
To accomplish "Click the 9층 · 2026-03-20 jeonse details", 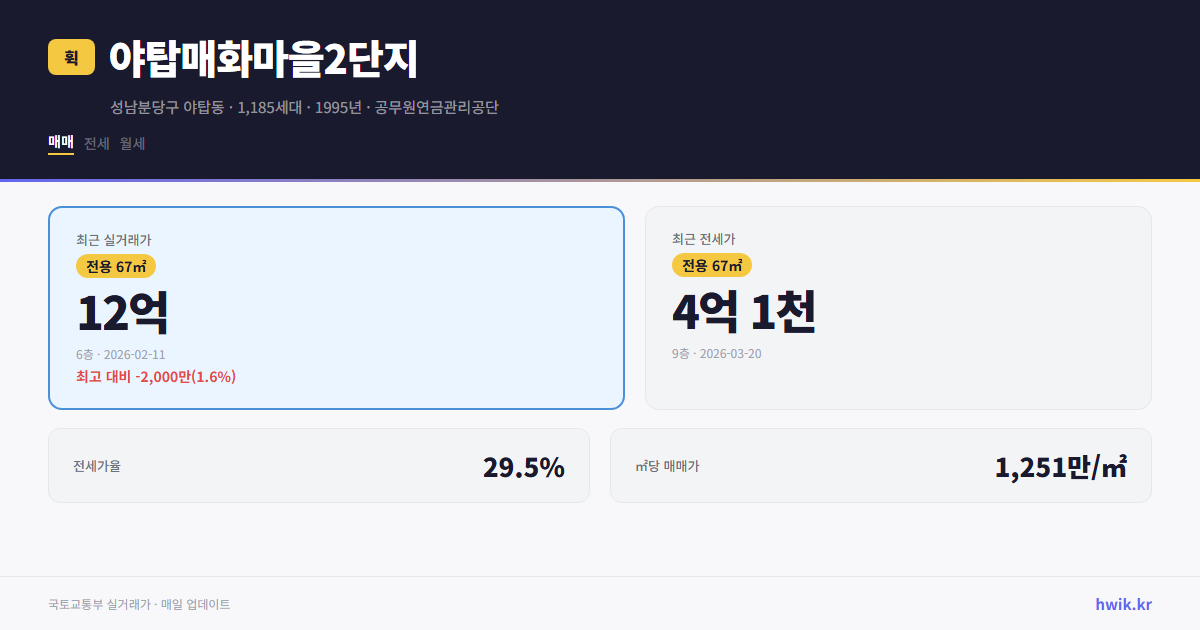I will [x=716, y=354].
